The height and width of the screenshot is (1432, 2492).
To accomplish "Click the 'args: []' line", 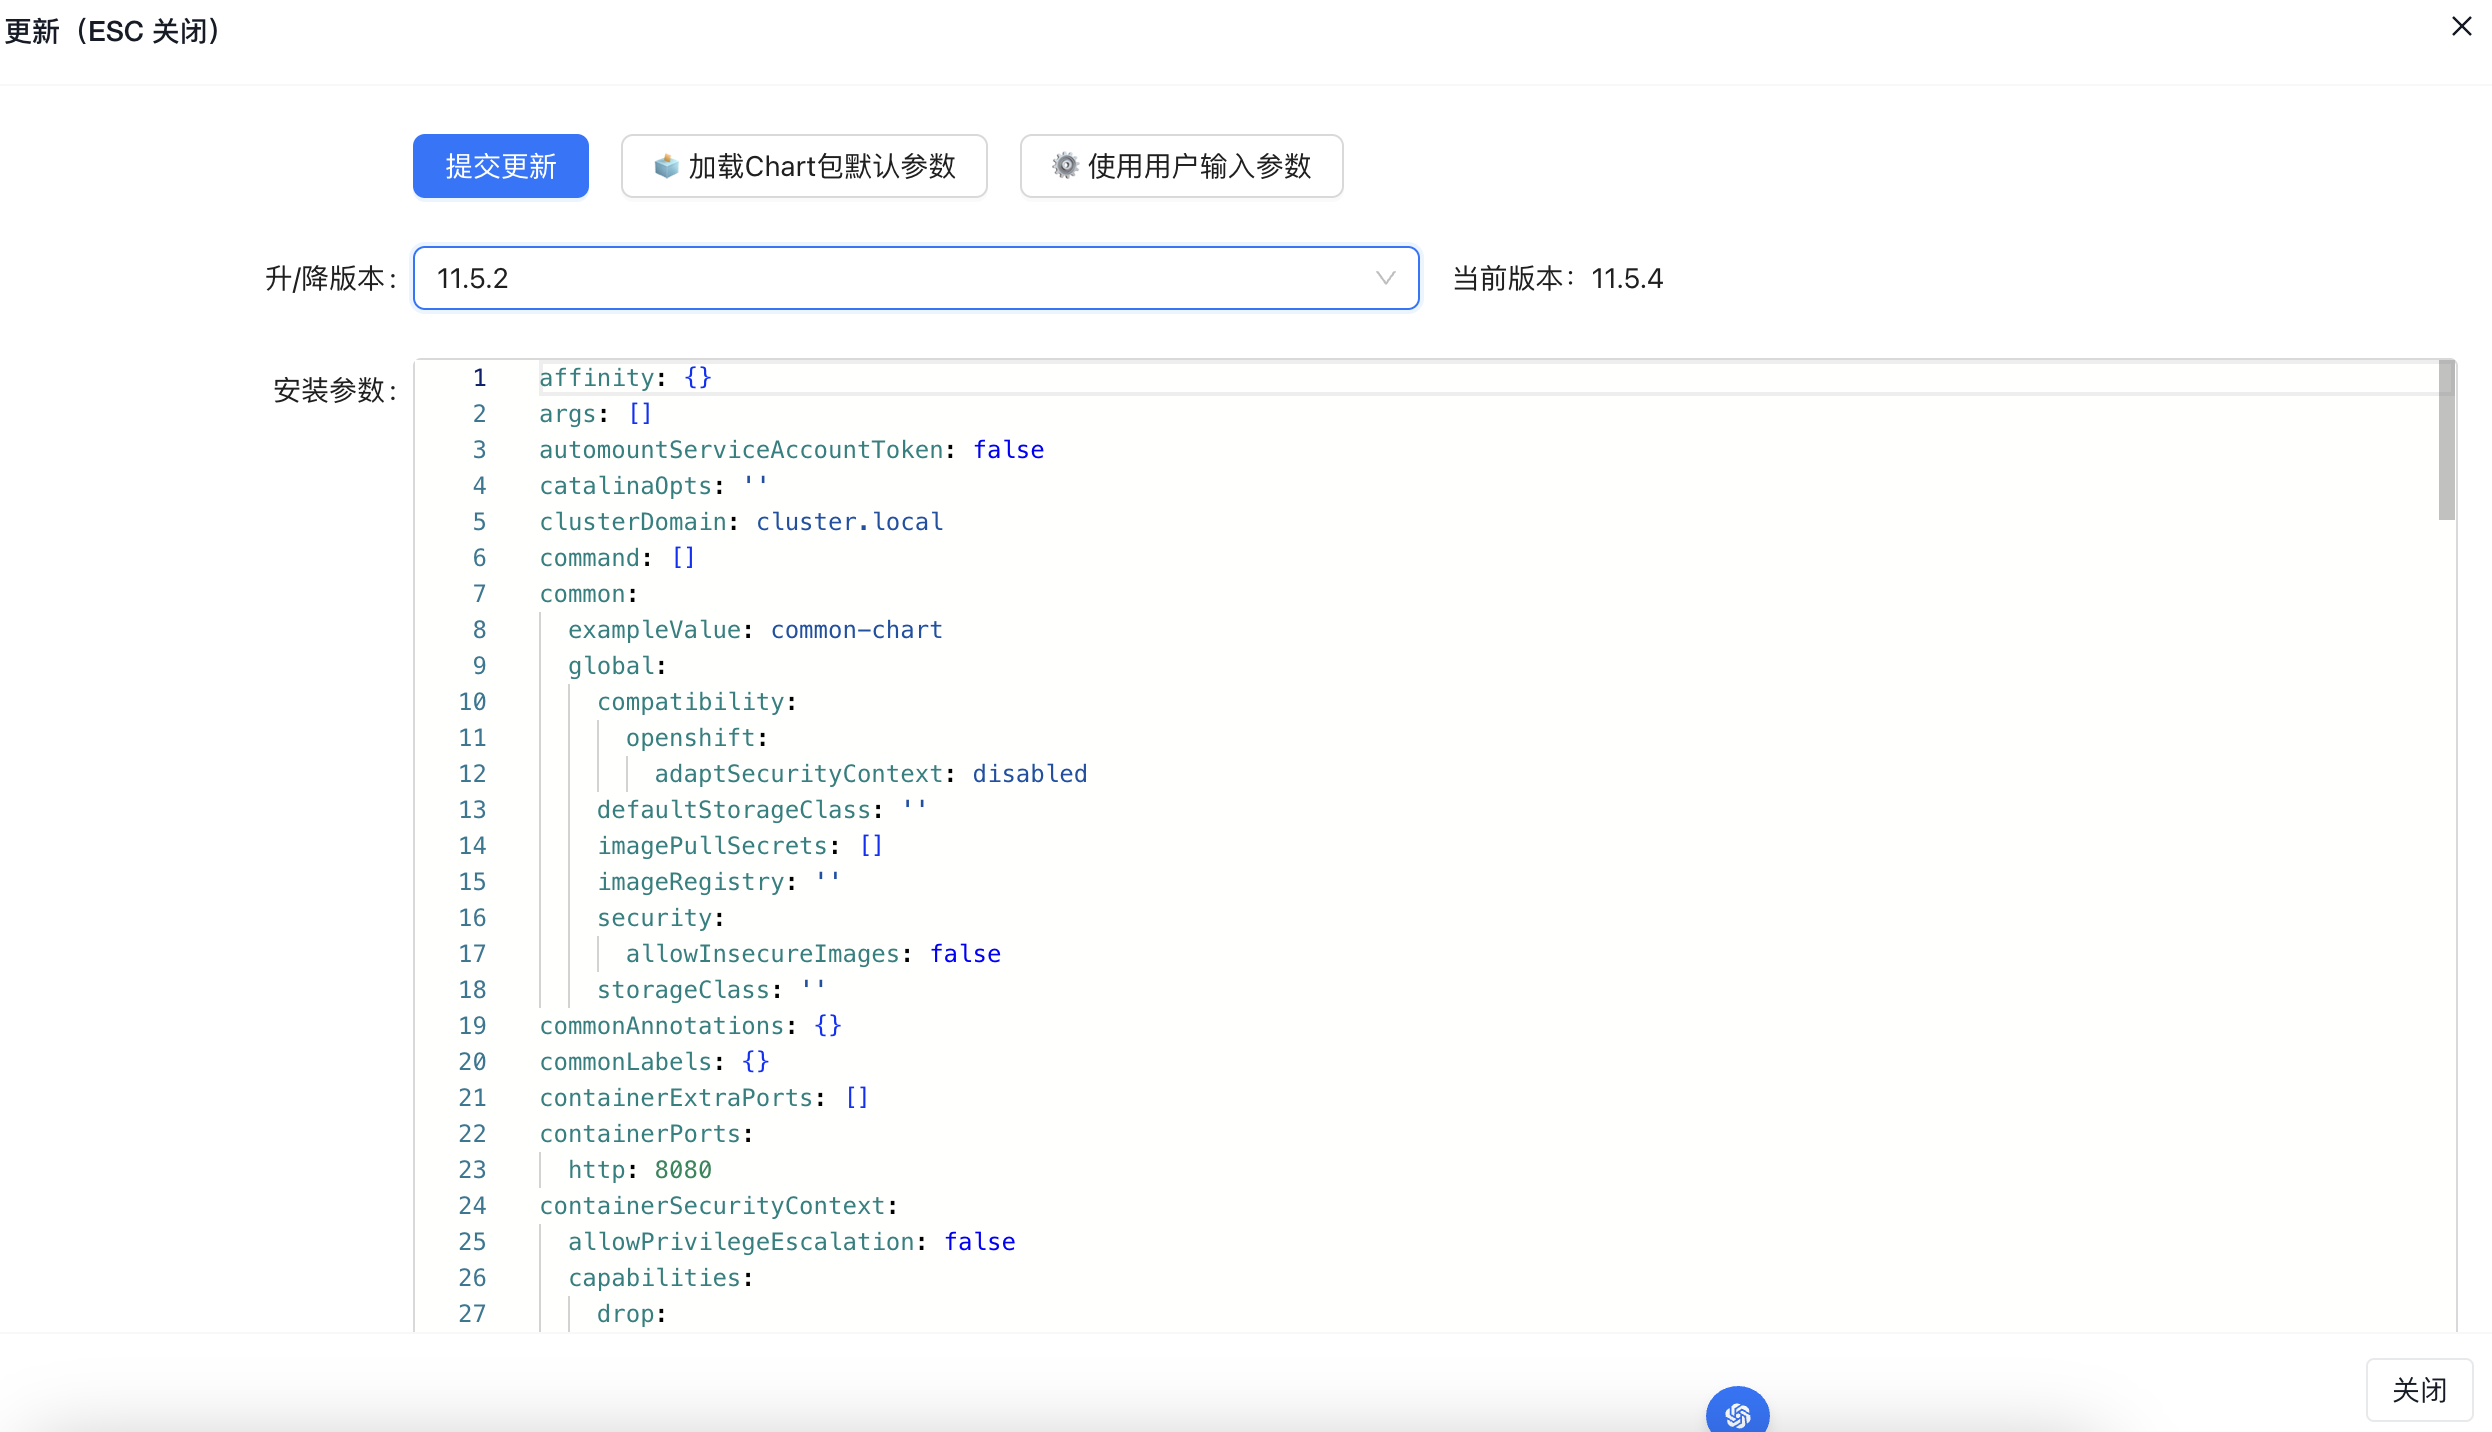I will (x=596, y=414).
